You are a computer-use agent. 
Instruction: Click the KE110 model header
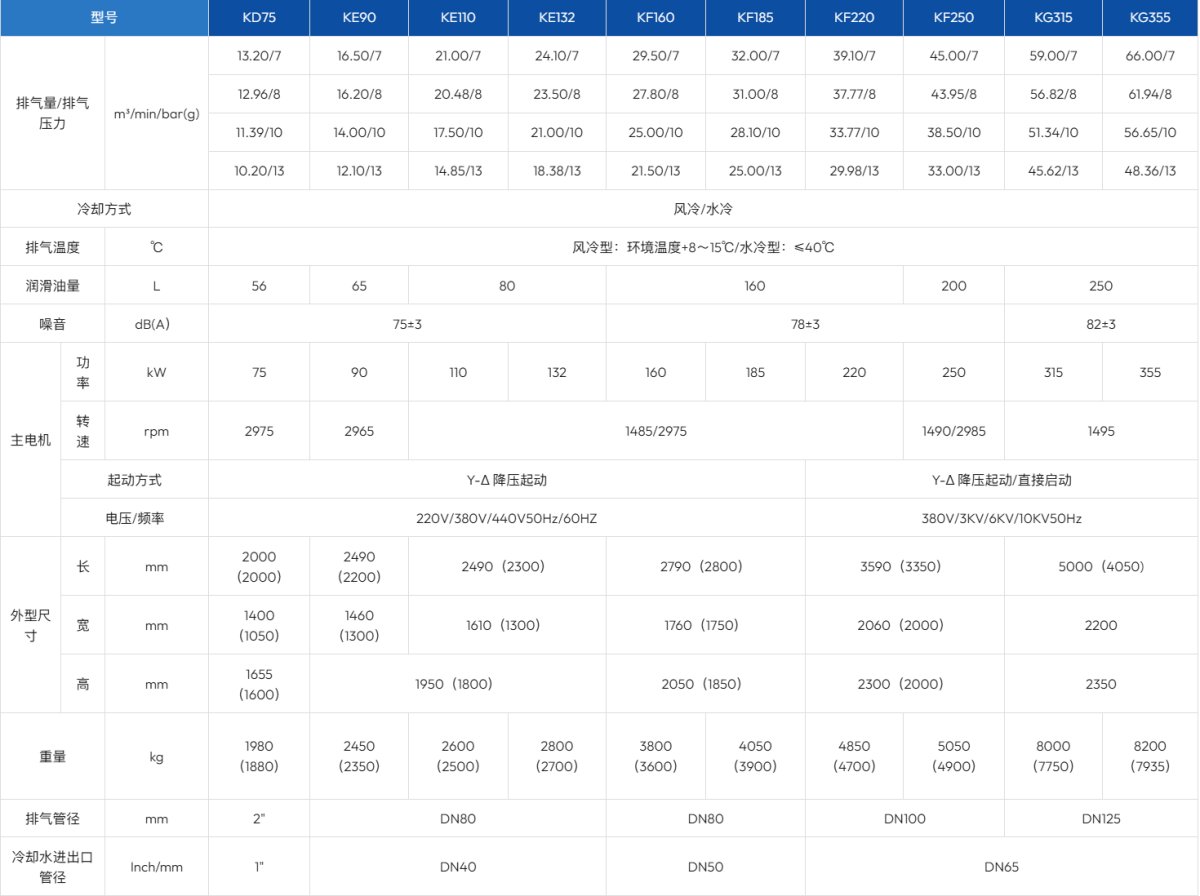click(x=457, y=17)
